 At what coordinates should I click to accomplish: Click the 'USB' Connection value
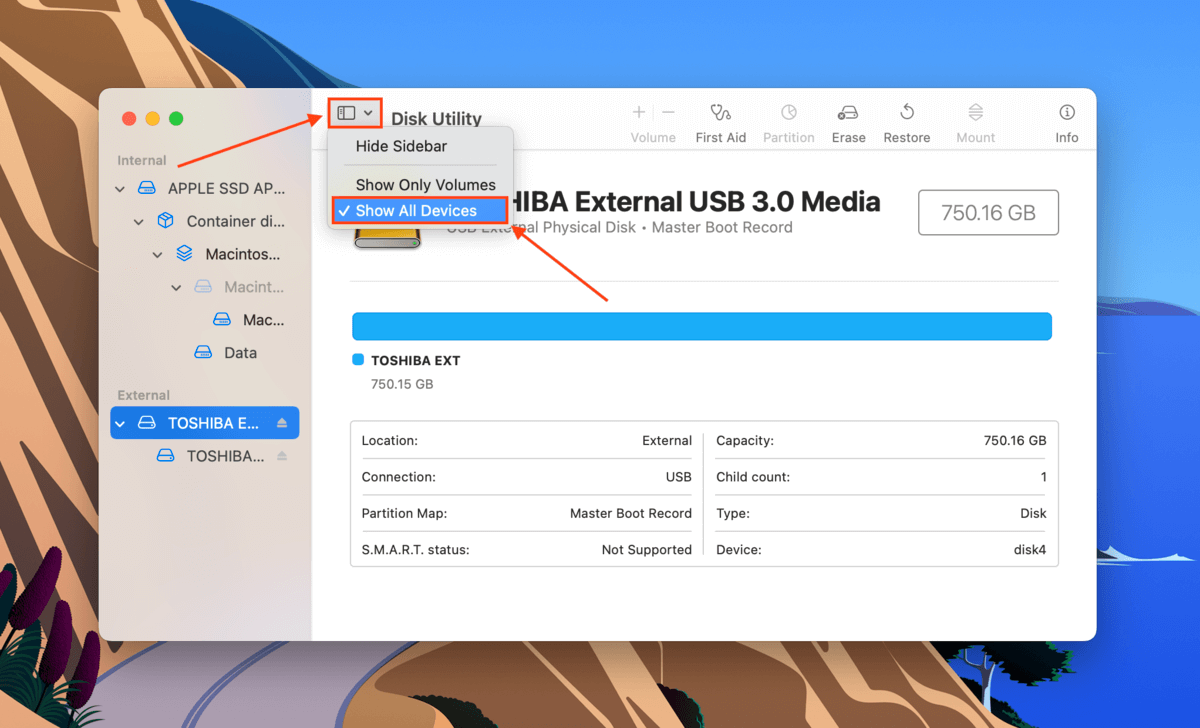click(679, 477)
